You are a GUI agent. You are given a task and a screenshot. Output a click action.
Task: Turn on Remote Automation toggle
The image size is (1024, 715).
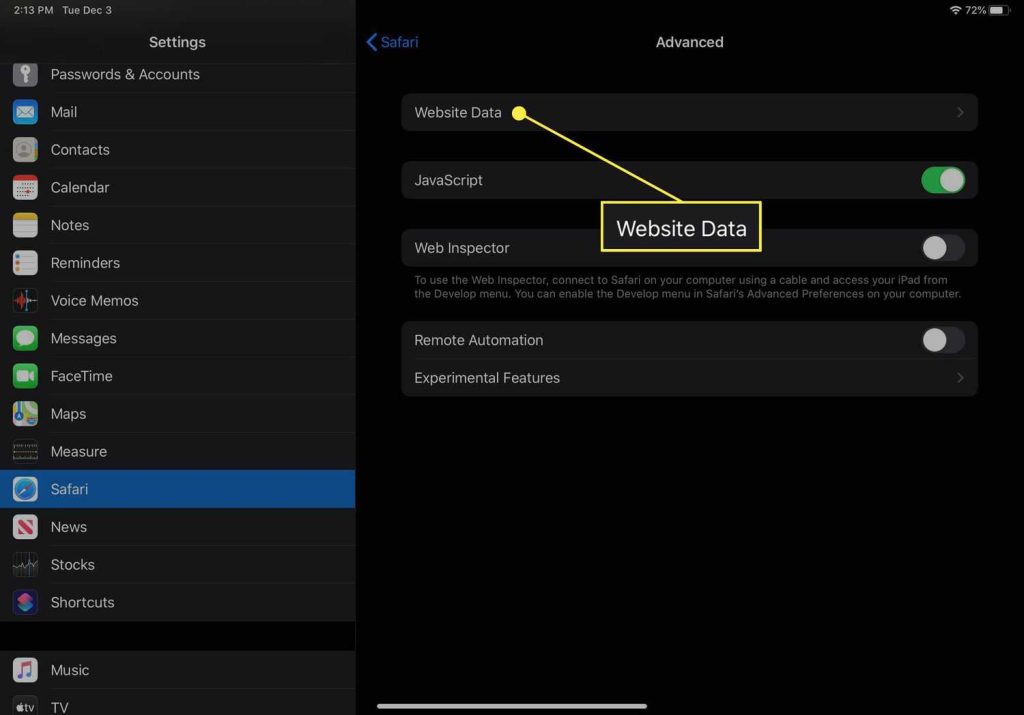[942, 340]
